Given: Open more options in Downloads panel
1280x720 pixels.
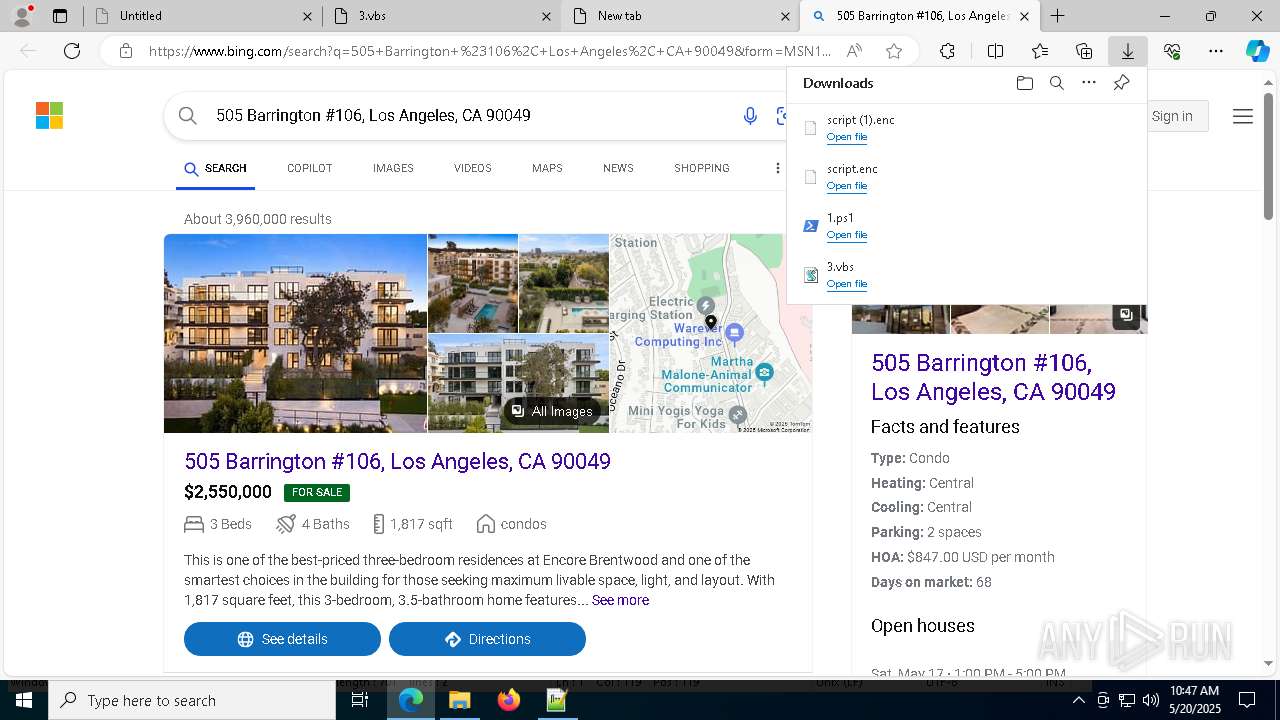Looking at the screenshot, I should pos(1089,83).
